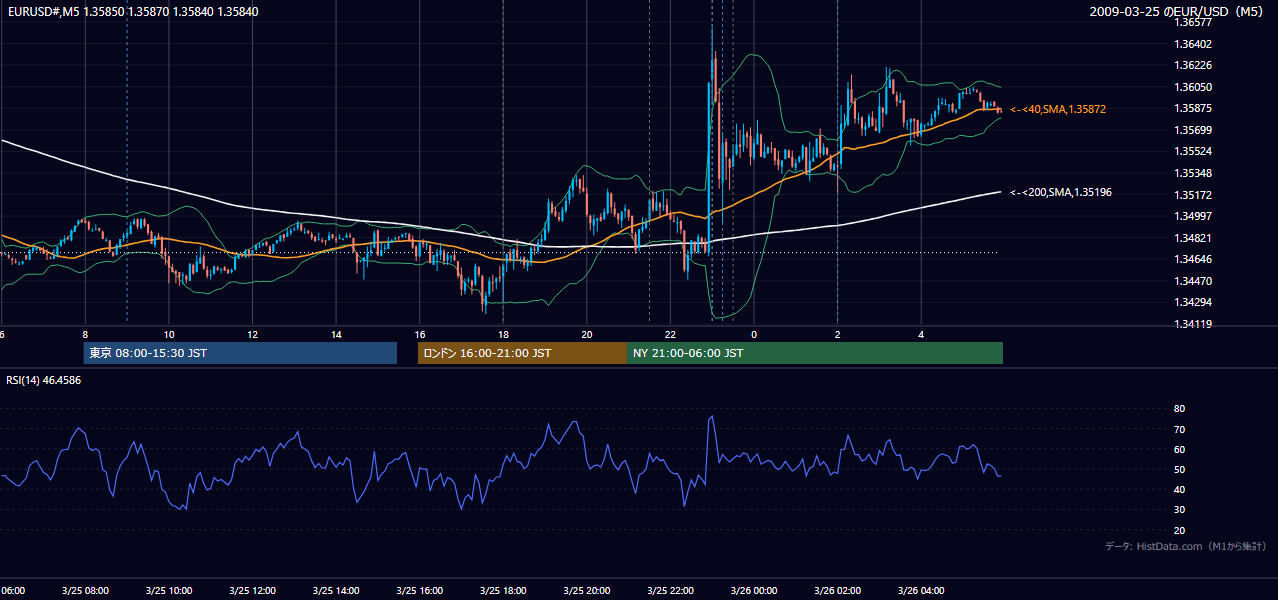The image size is (1278, 600).
Task: Click the RSI(14) 46.4586 indicator label
Action: click(x=44, y=380)
